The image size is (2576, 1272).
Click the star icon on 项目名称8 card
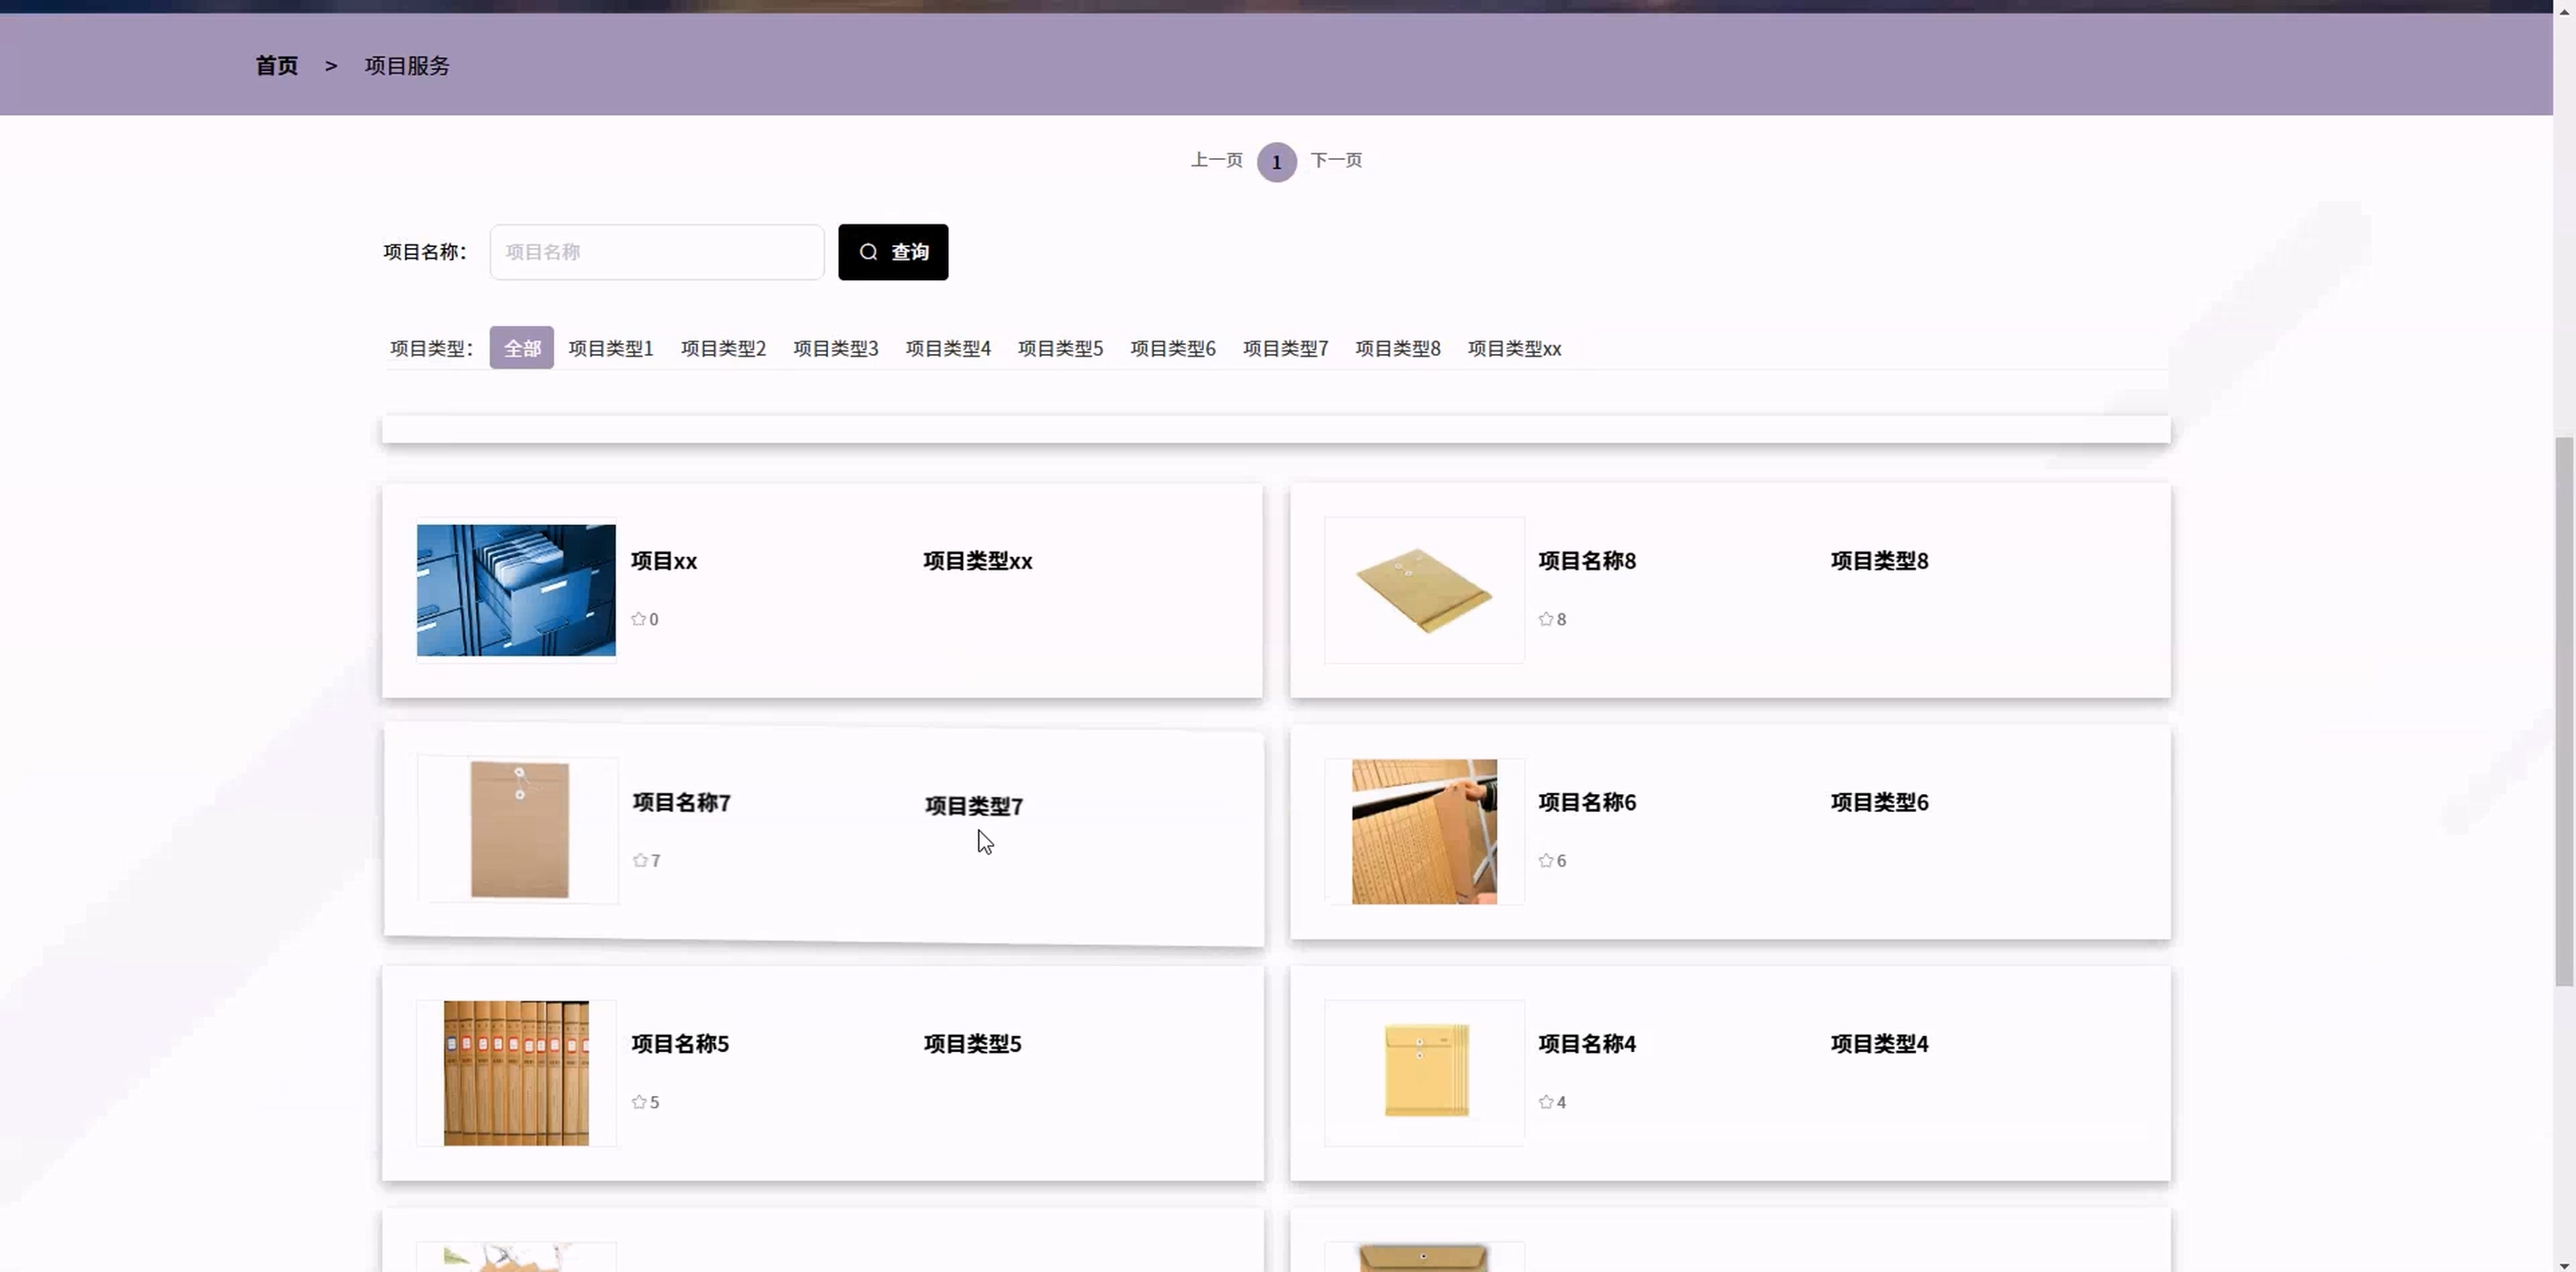(1545, 619)
